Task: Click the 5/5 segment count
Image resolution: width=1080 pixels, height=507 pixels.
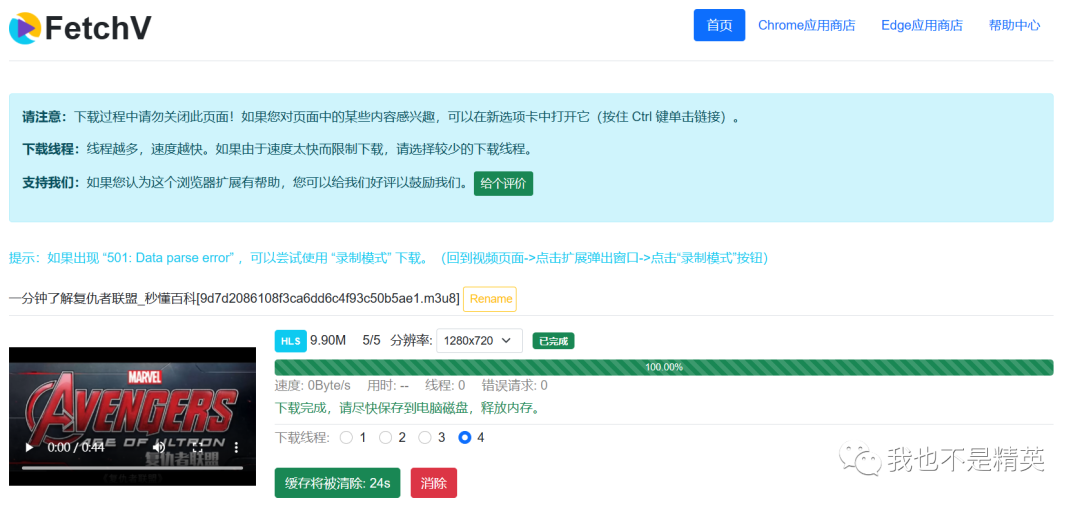Action: point(371,340)
